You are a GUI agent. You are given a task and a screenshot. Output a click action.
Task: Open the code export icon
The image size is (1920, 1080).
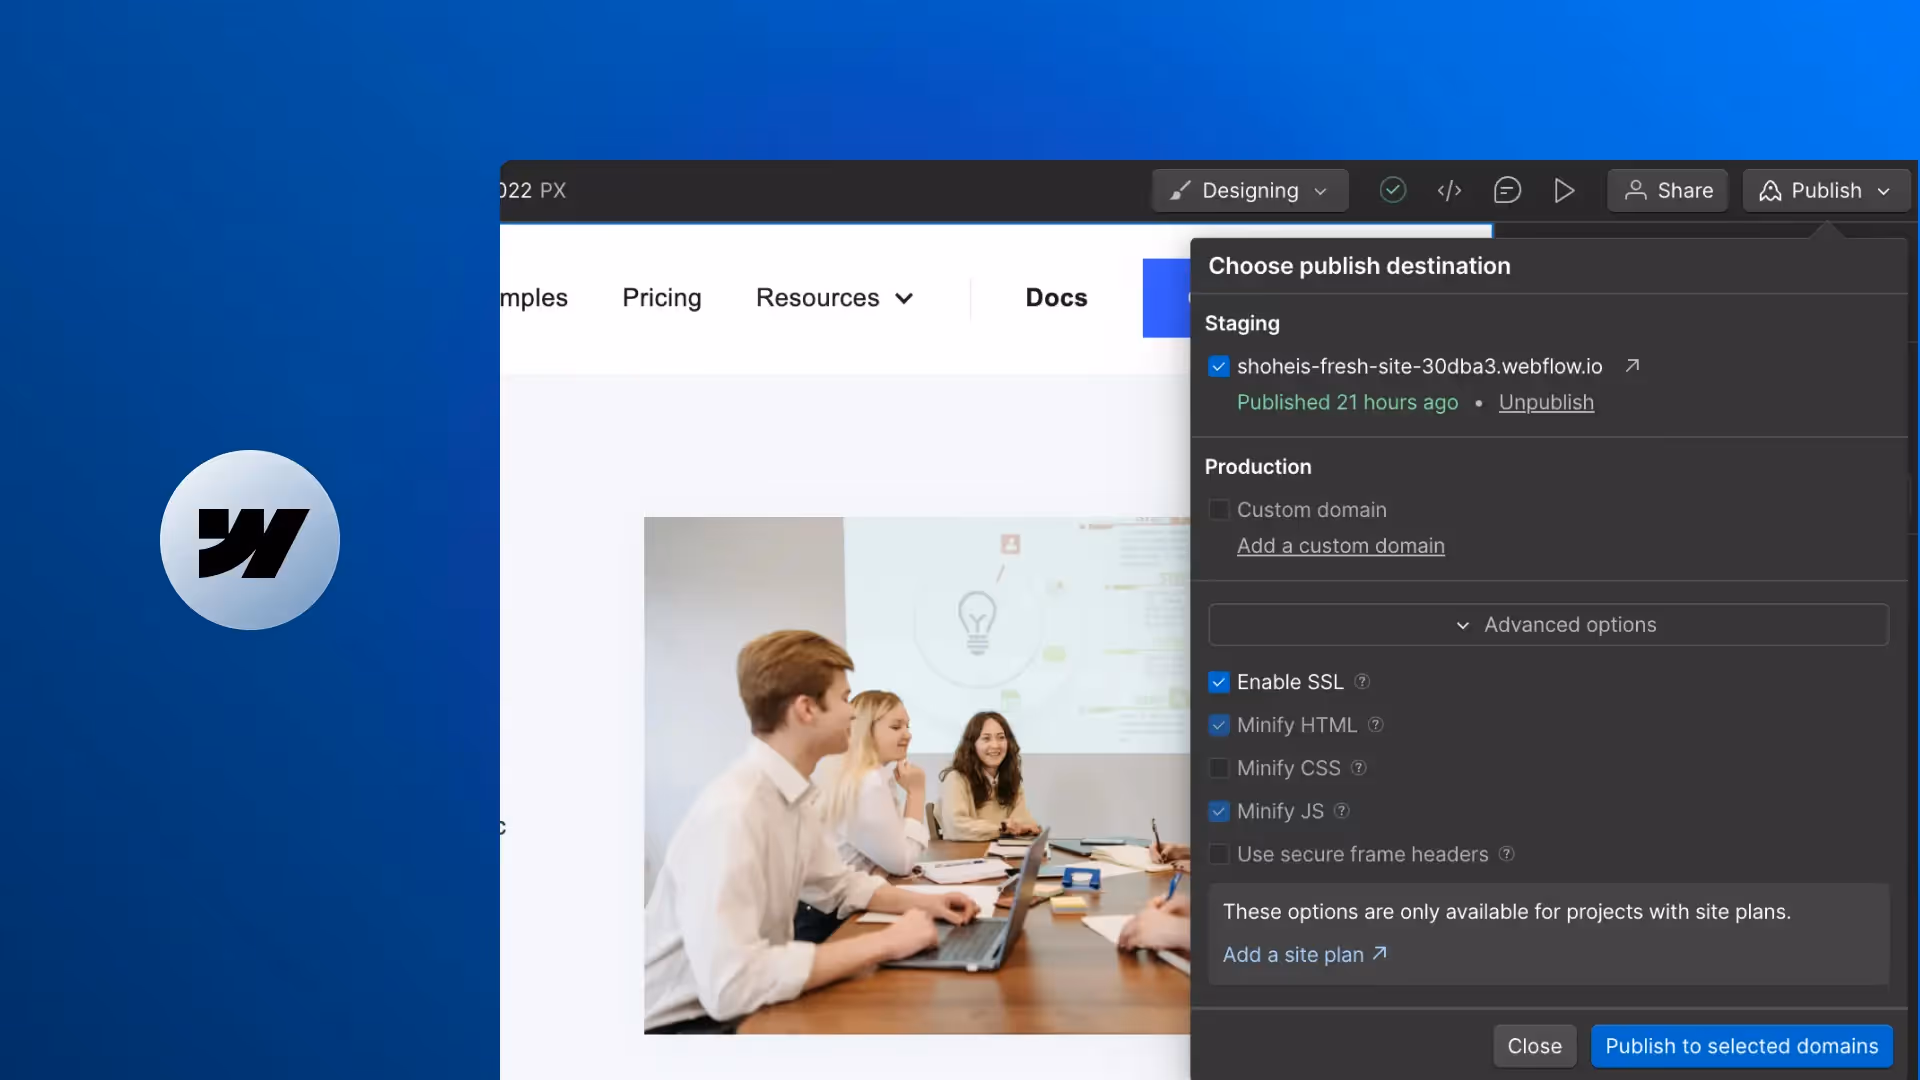(x=1449, y=190)
